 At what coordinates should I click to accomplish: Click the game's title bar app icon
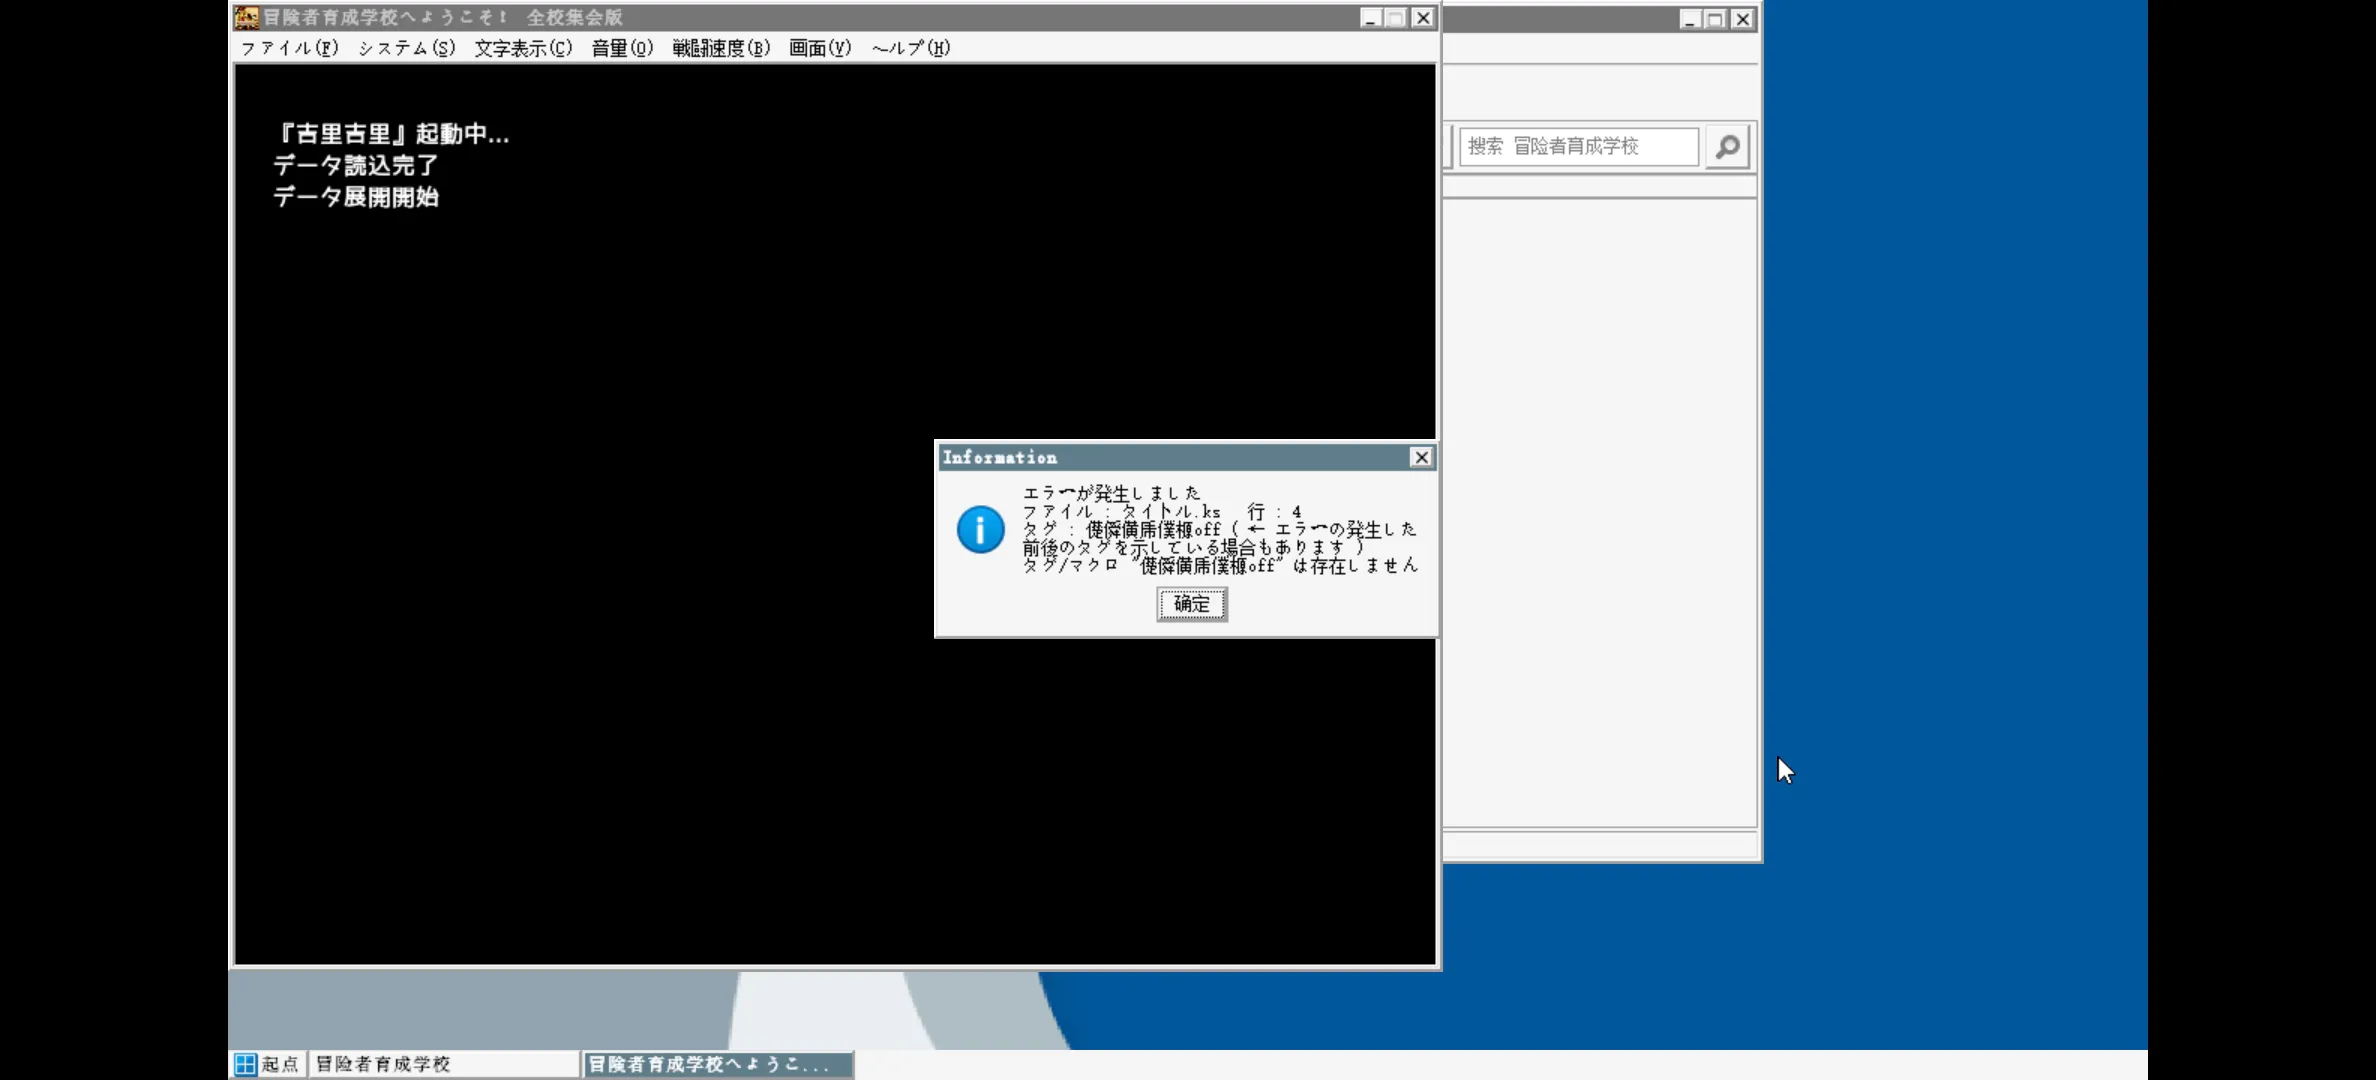click(246, 18)
